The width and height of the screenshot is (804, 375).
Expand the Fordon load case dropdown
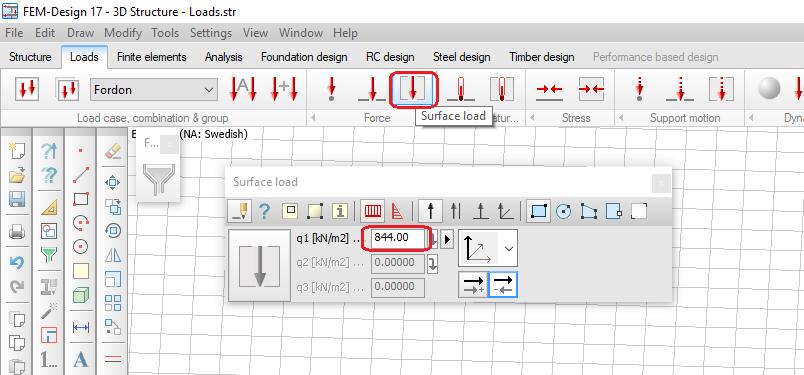pos(154,90)
